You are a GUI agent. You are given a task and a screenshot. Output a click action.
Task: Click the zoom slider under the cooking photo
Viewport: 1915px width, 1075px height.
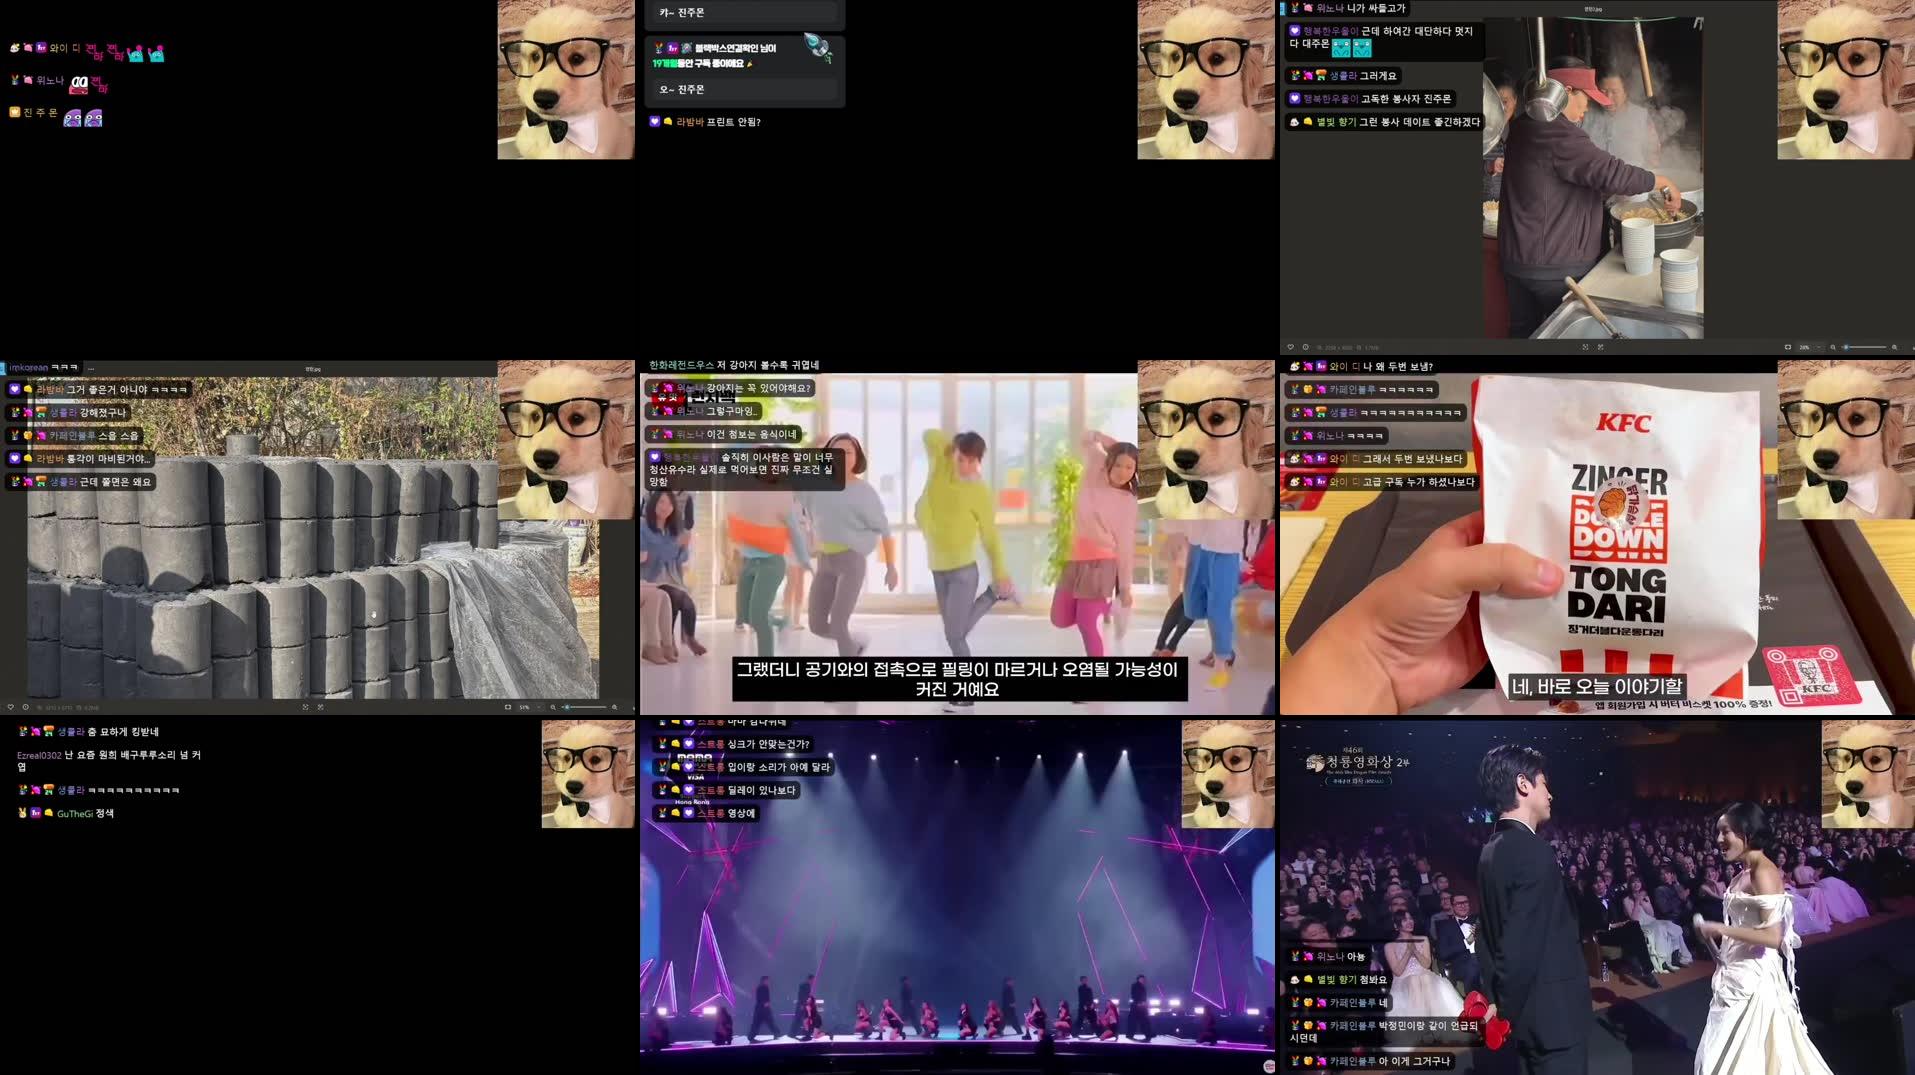tap(1864, 347)
